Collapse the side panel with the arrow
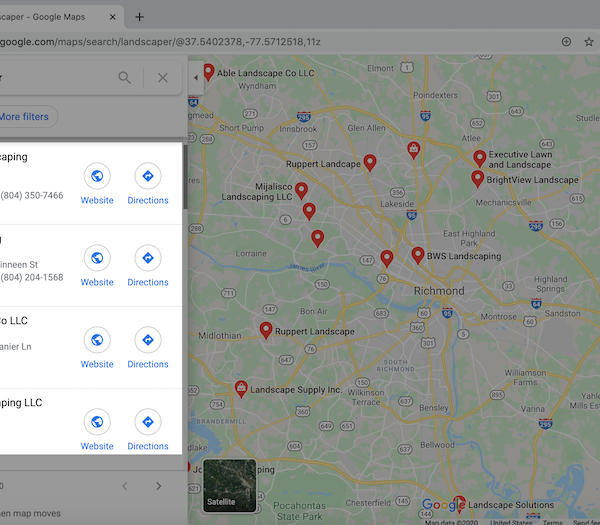 click(x=196, y=78)
